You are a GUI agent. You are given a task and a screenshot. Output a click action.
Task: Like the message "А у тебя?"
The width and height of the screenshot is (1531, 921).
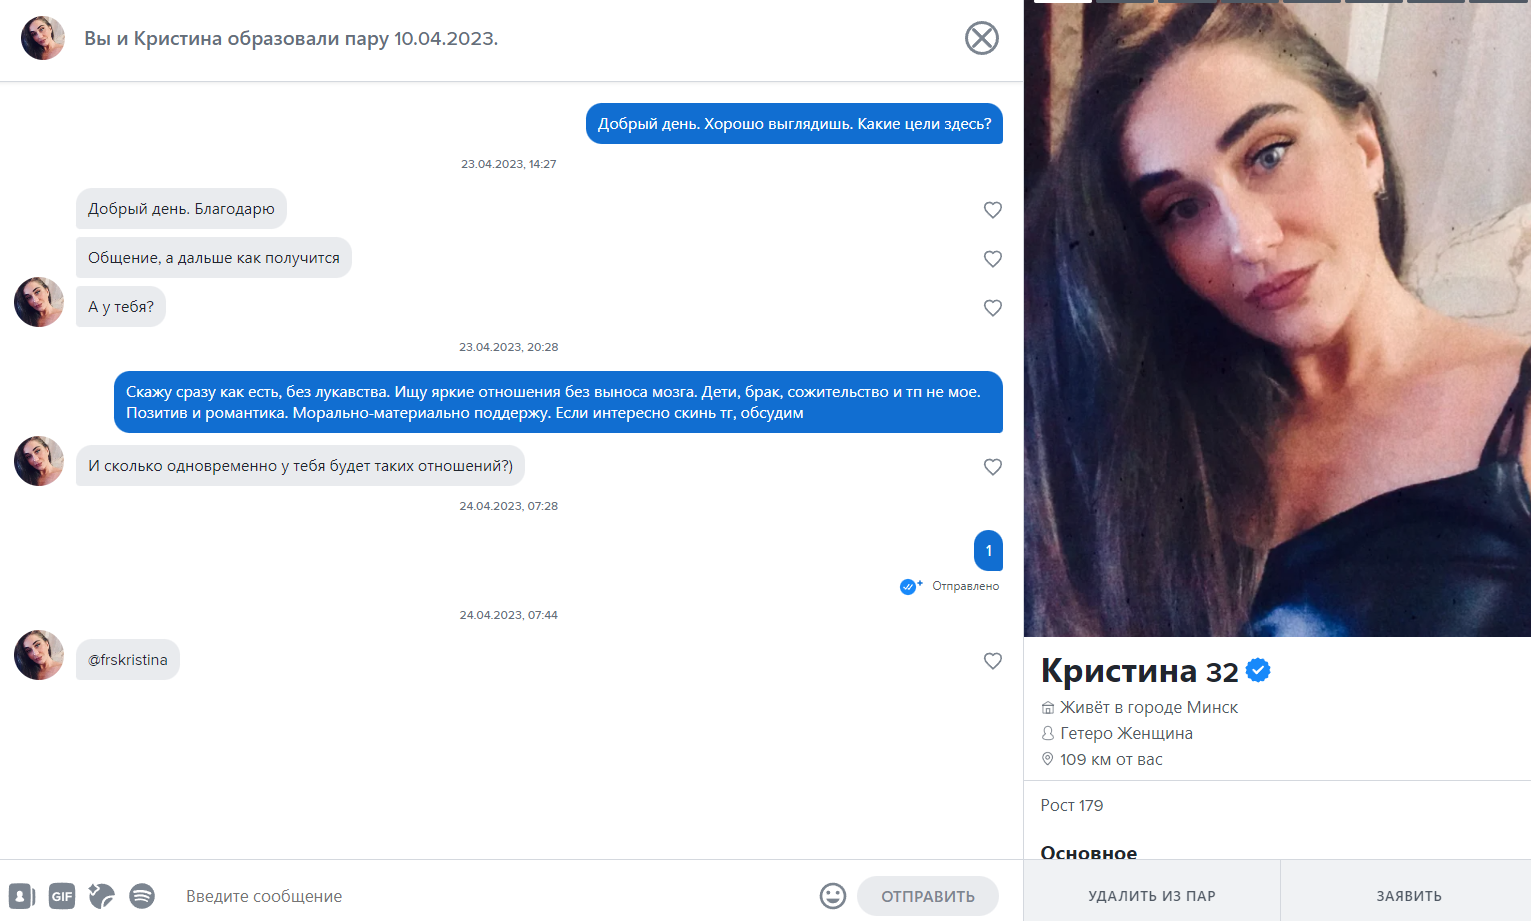(x=992, y=308)
